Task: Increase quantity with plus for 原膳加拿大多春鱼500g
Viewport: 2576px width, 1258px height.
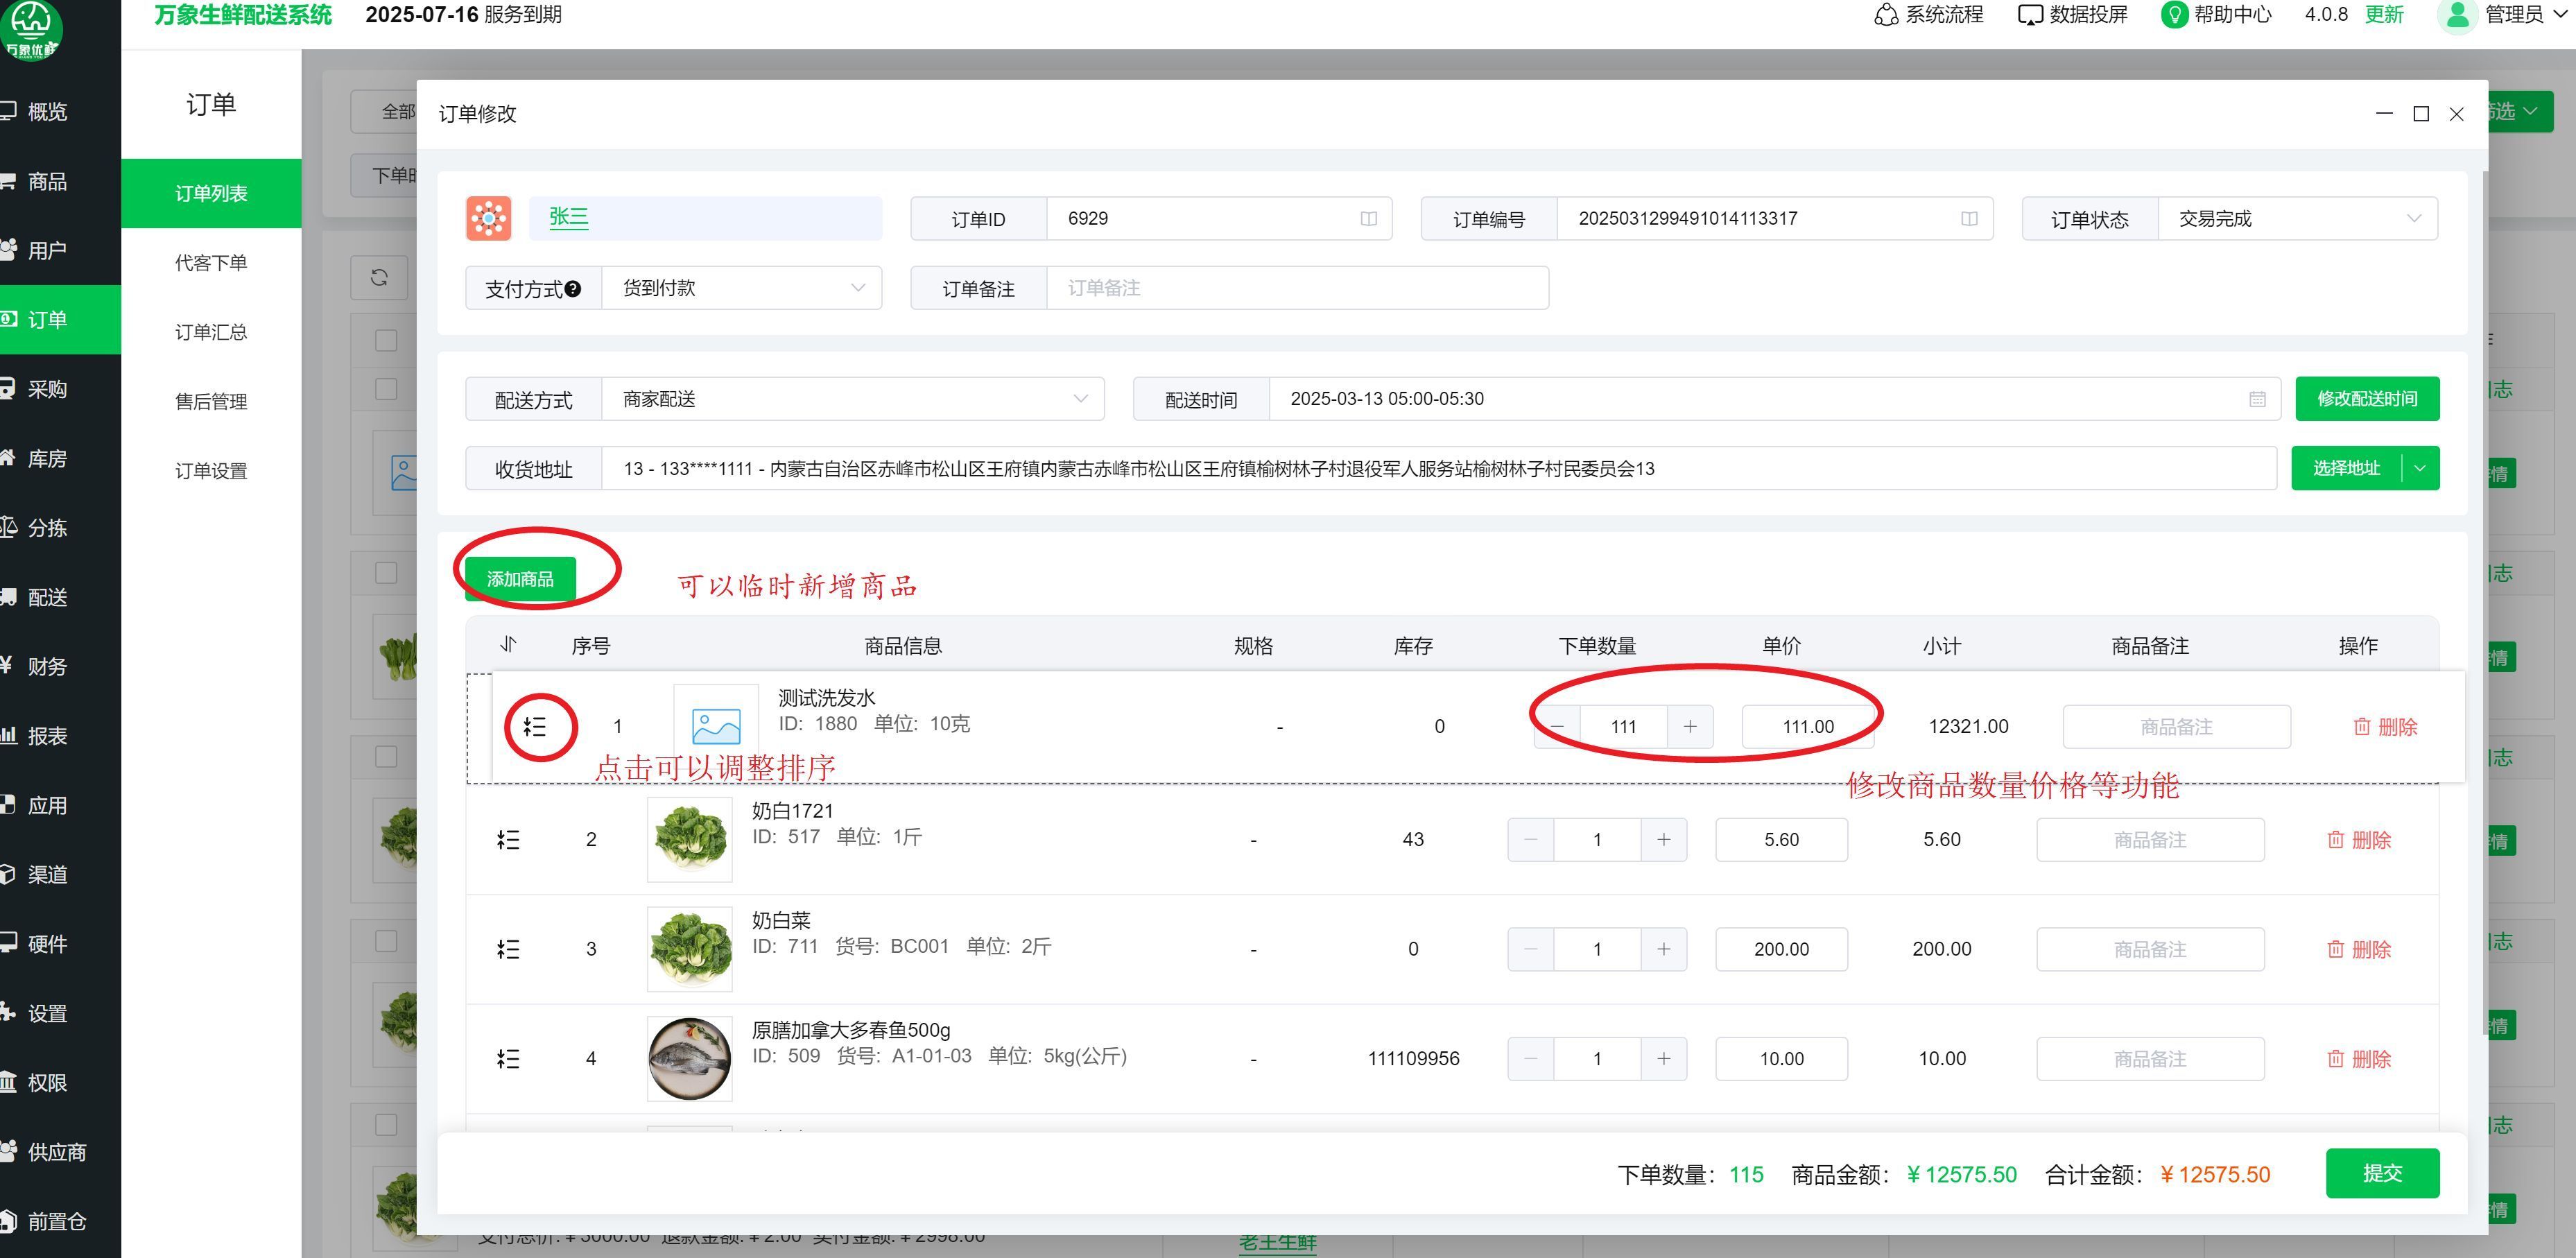Action: (1663, 1058)
